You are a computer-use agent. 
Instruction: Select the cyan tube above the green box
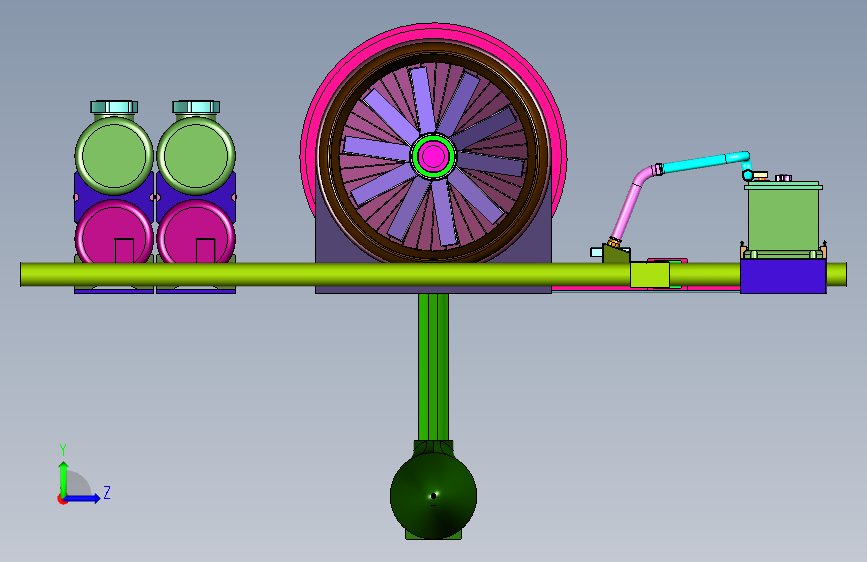(x=705, y=163)
